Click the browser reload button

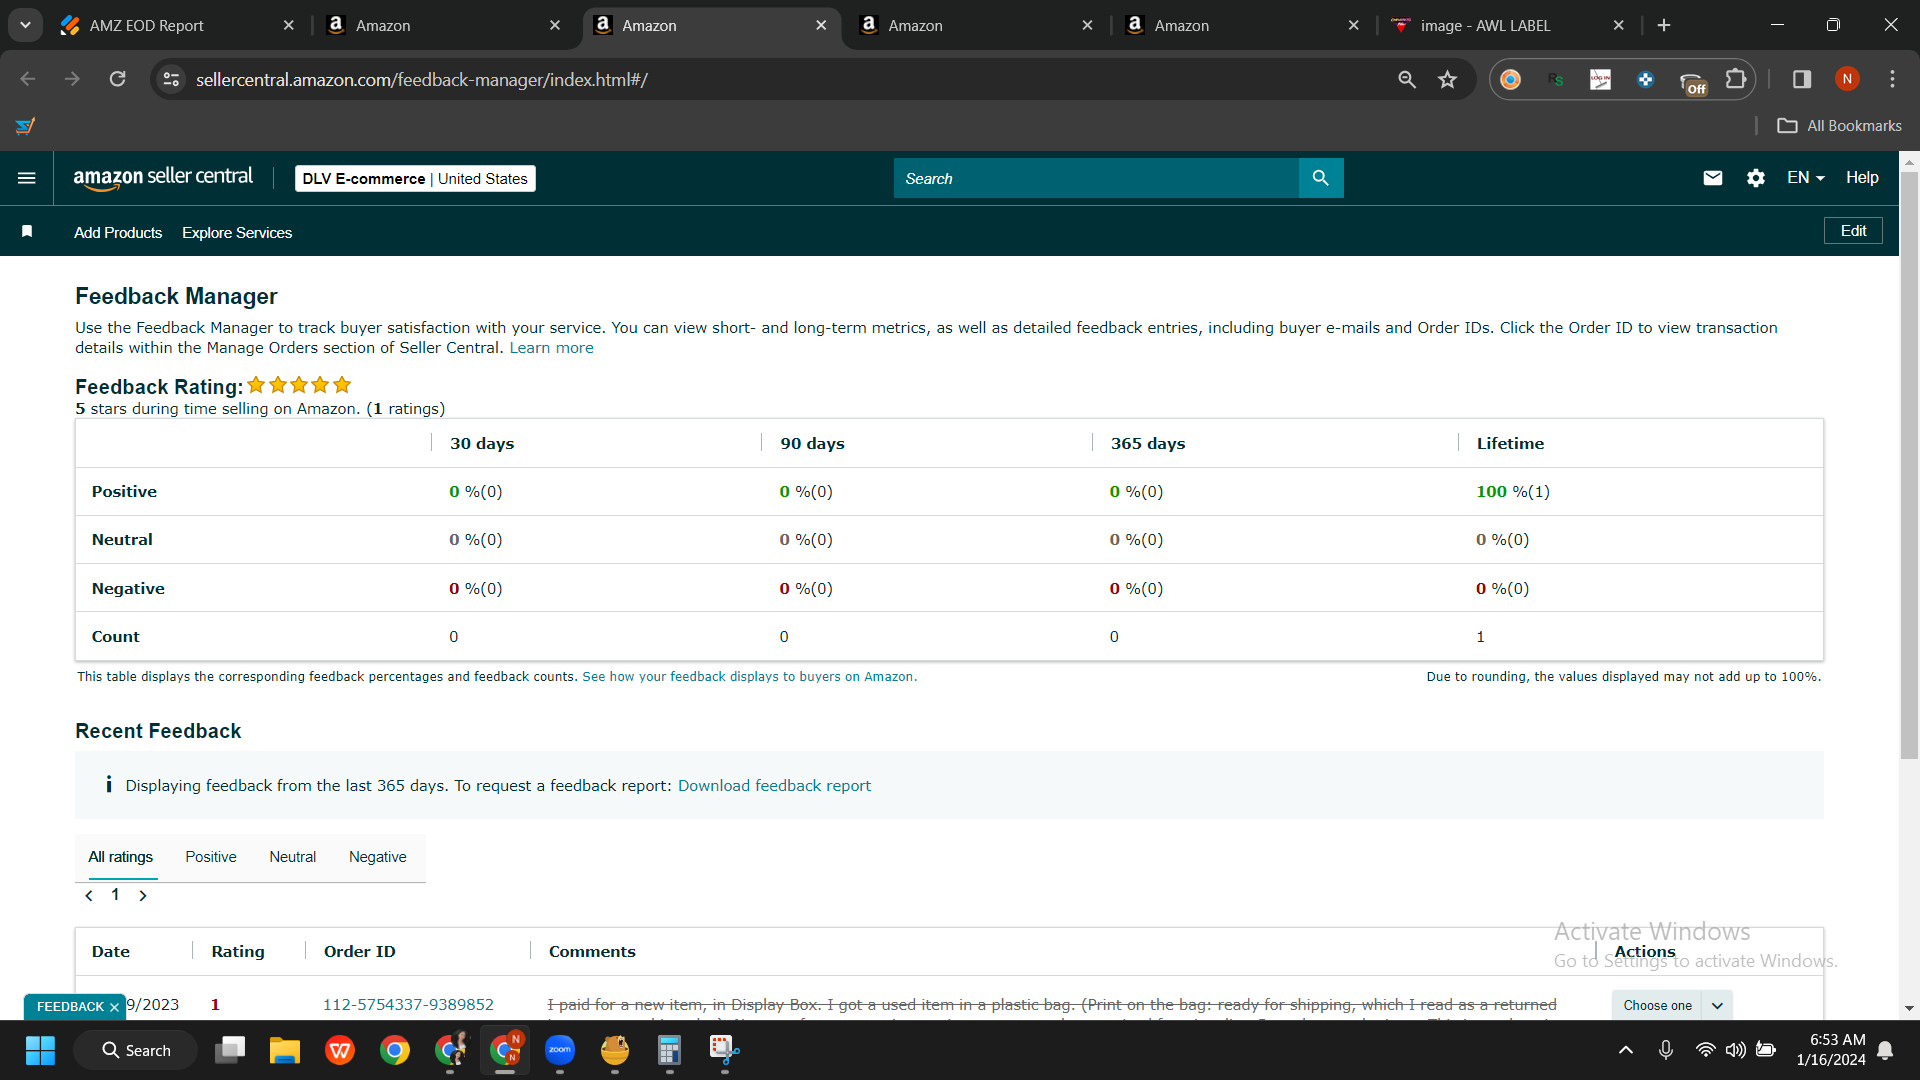(117, 79)
